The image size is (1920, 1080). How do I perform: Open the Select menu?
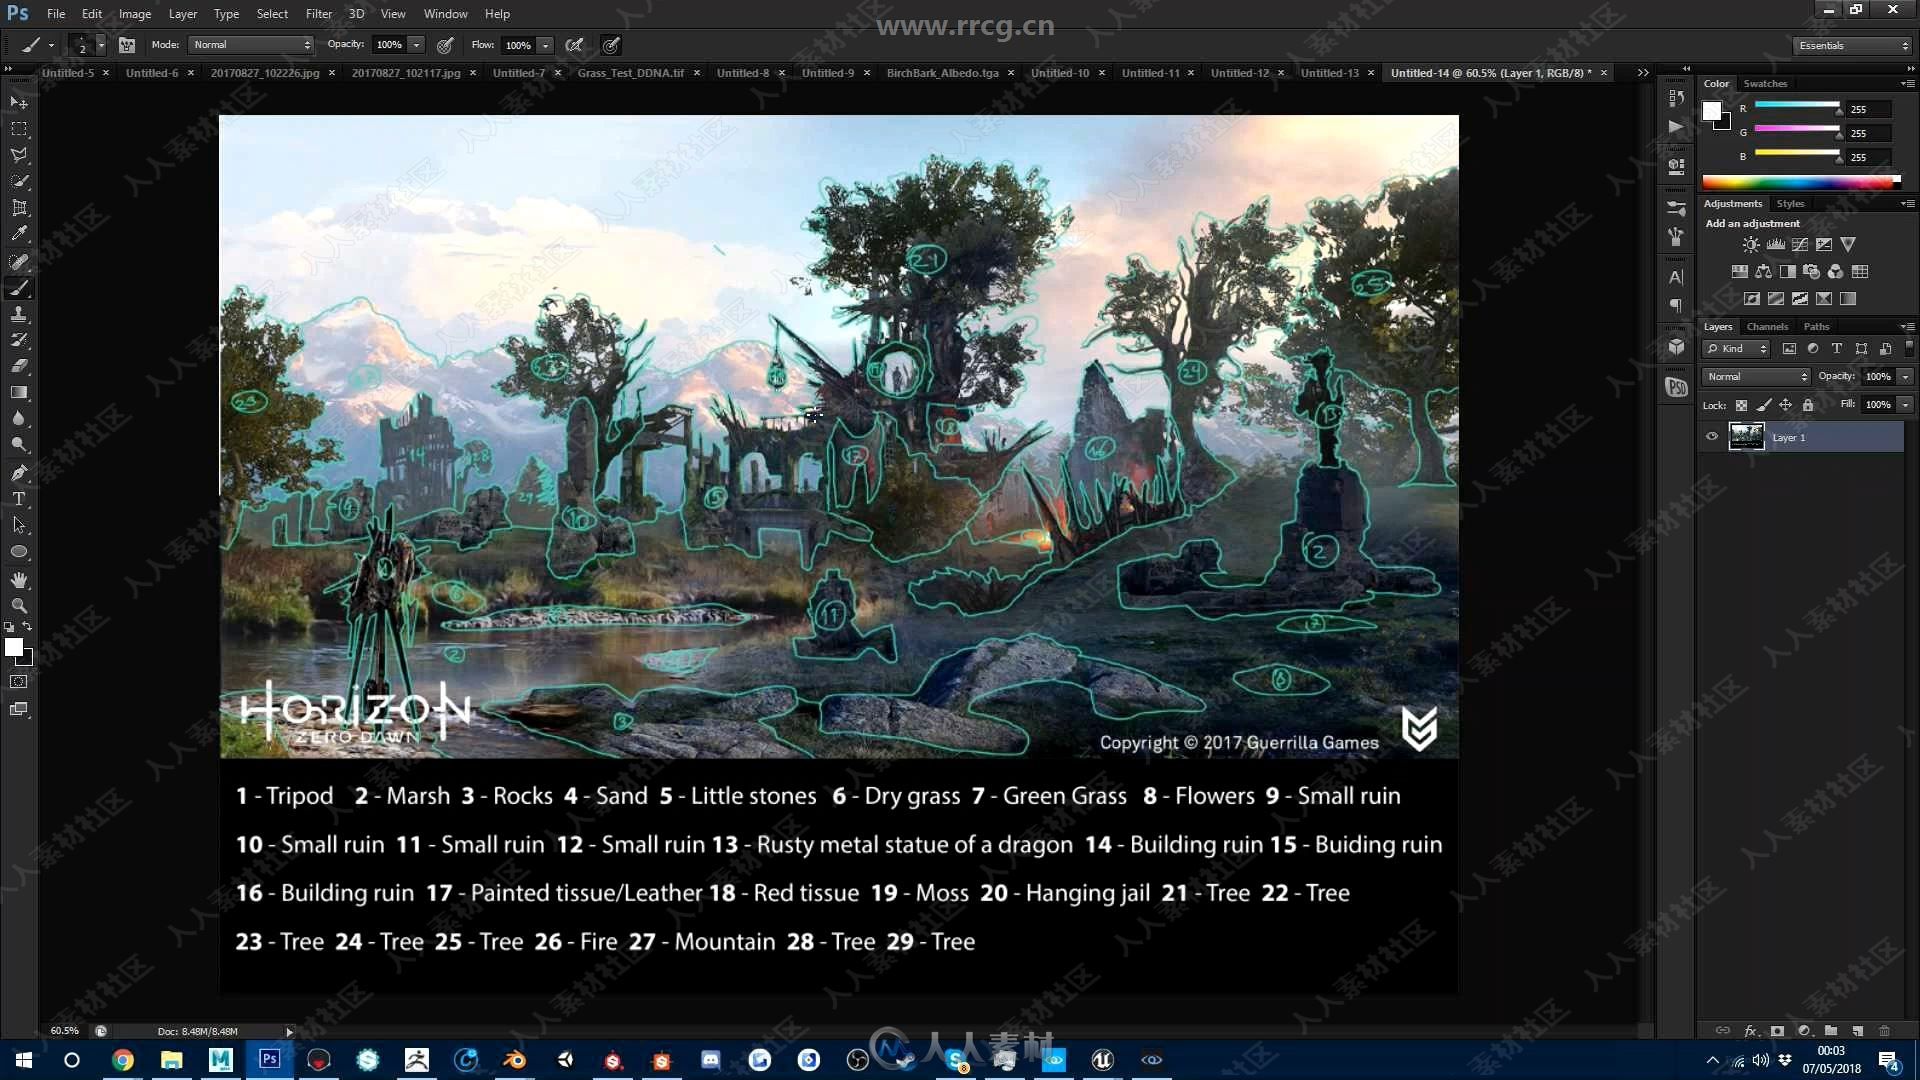[272, 14]
